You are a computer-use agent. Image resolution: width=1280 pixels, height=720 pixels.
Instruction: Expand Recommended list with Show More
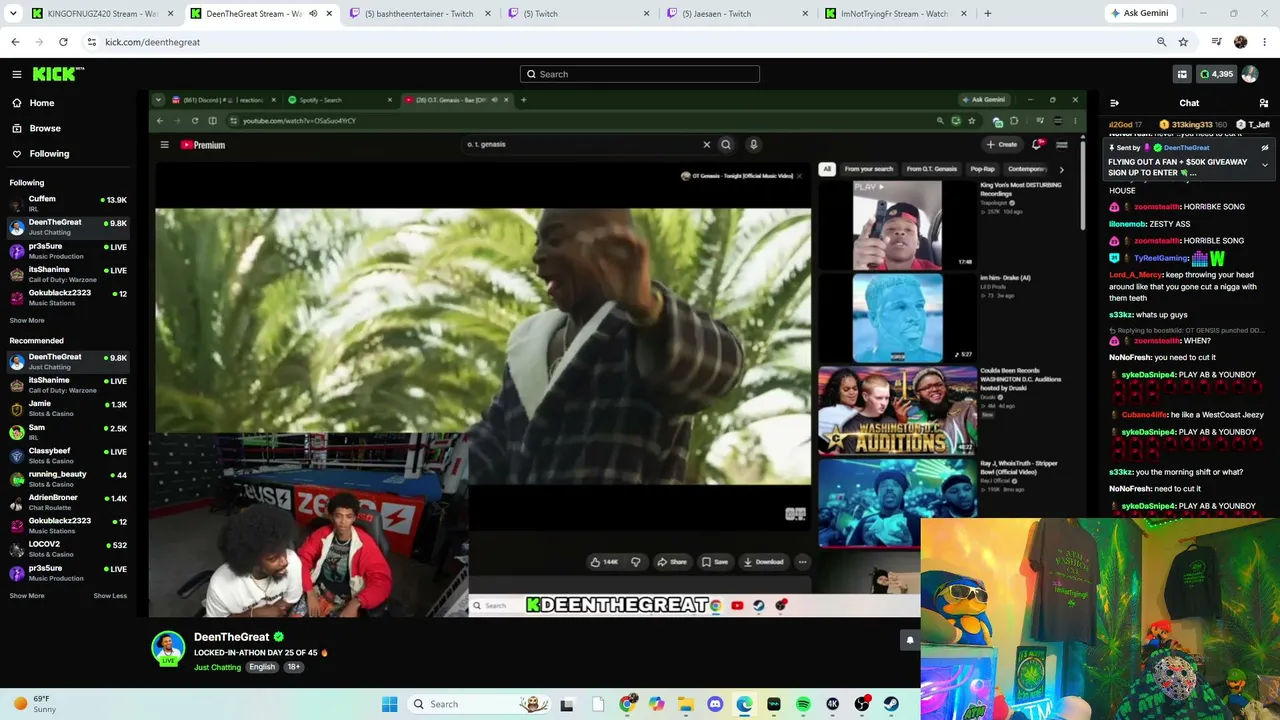coord(27,596)
